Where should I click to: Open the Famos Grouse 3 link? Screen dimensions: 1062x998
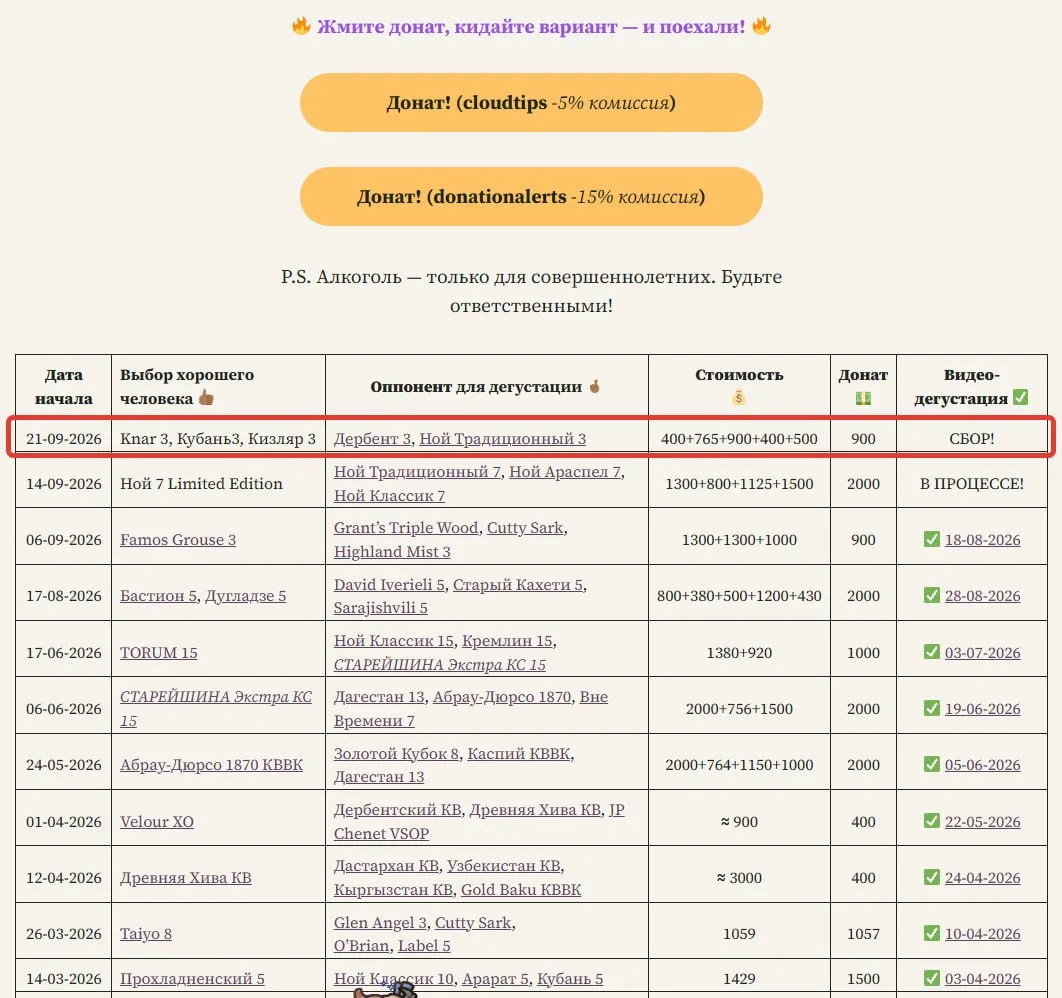point(178,540)
